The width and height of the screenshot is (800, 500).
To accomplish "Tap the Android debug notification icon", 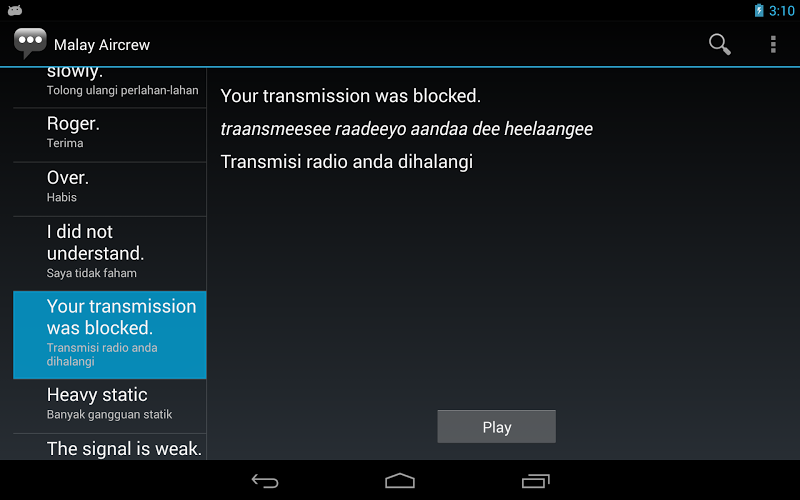I will click(x=15, y=10).
